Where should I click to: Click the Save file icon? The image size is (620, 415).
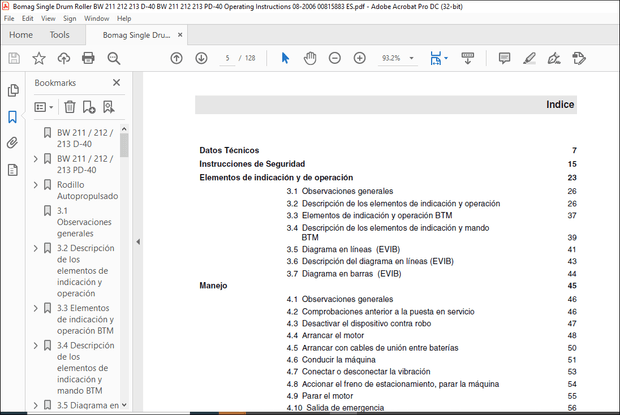[x=14, y=58]
